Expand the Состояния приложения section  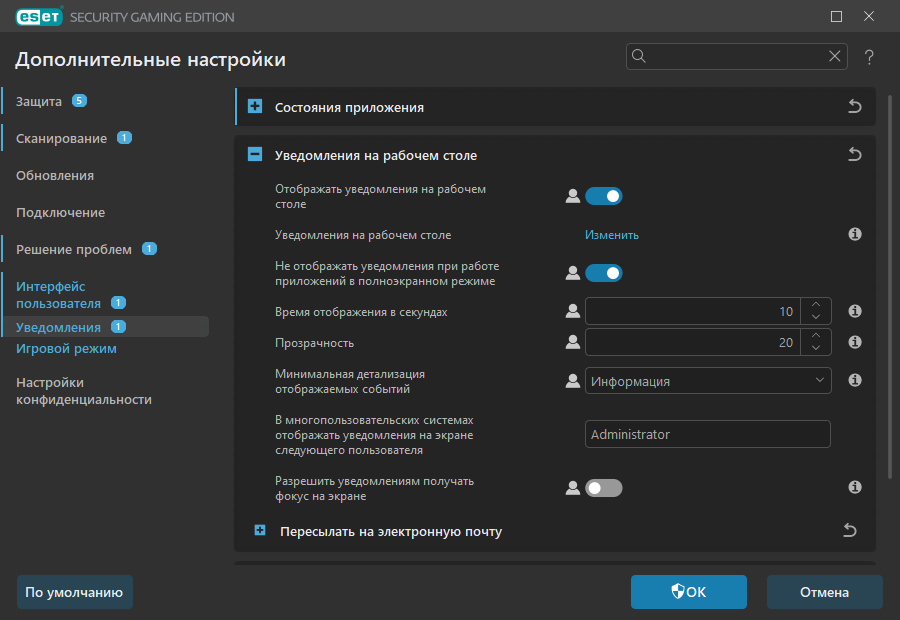pyautogui.click(x=255, y=106)
